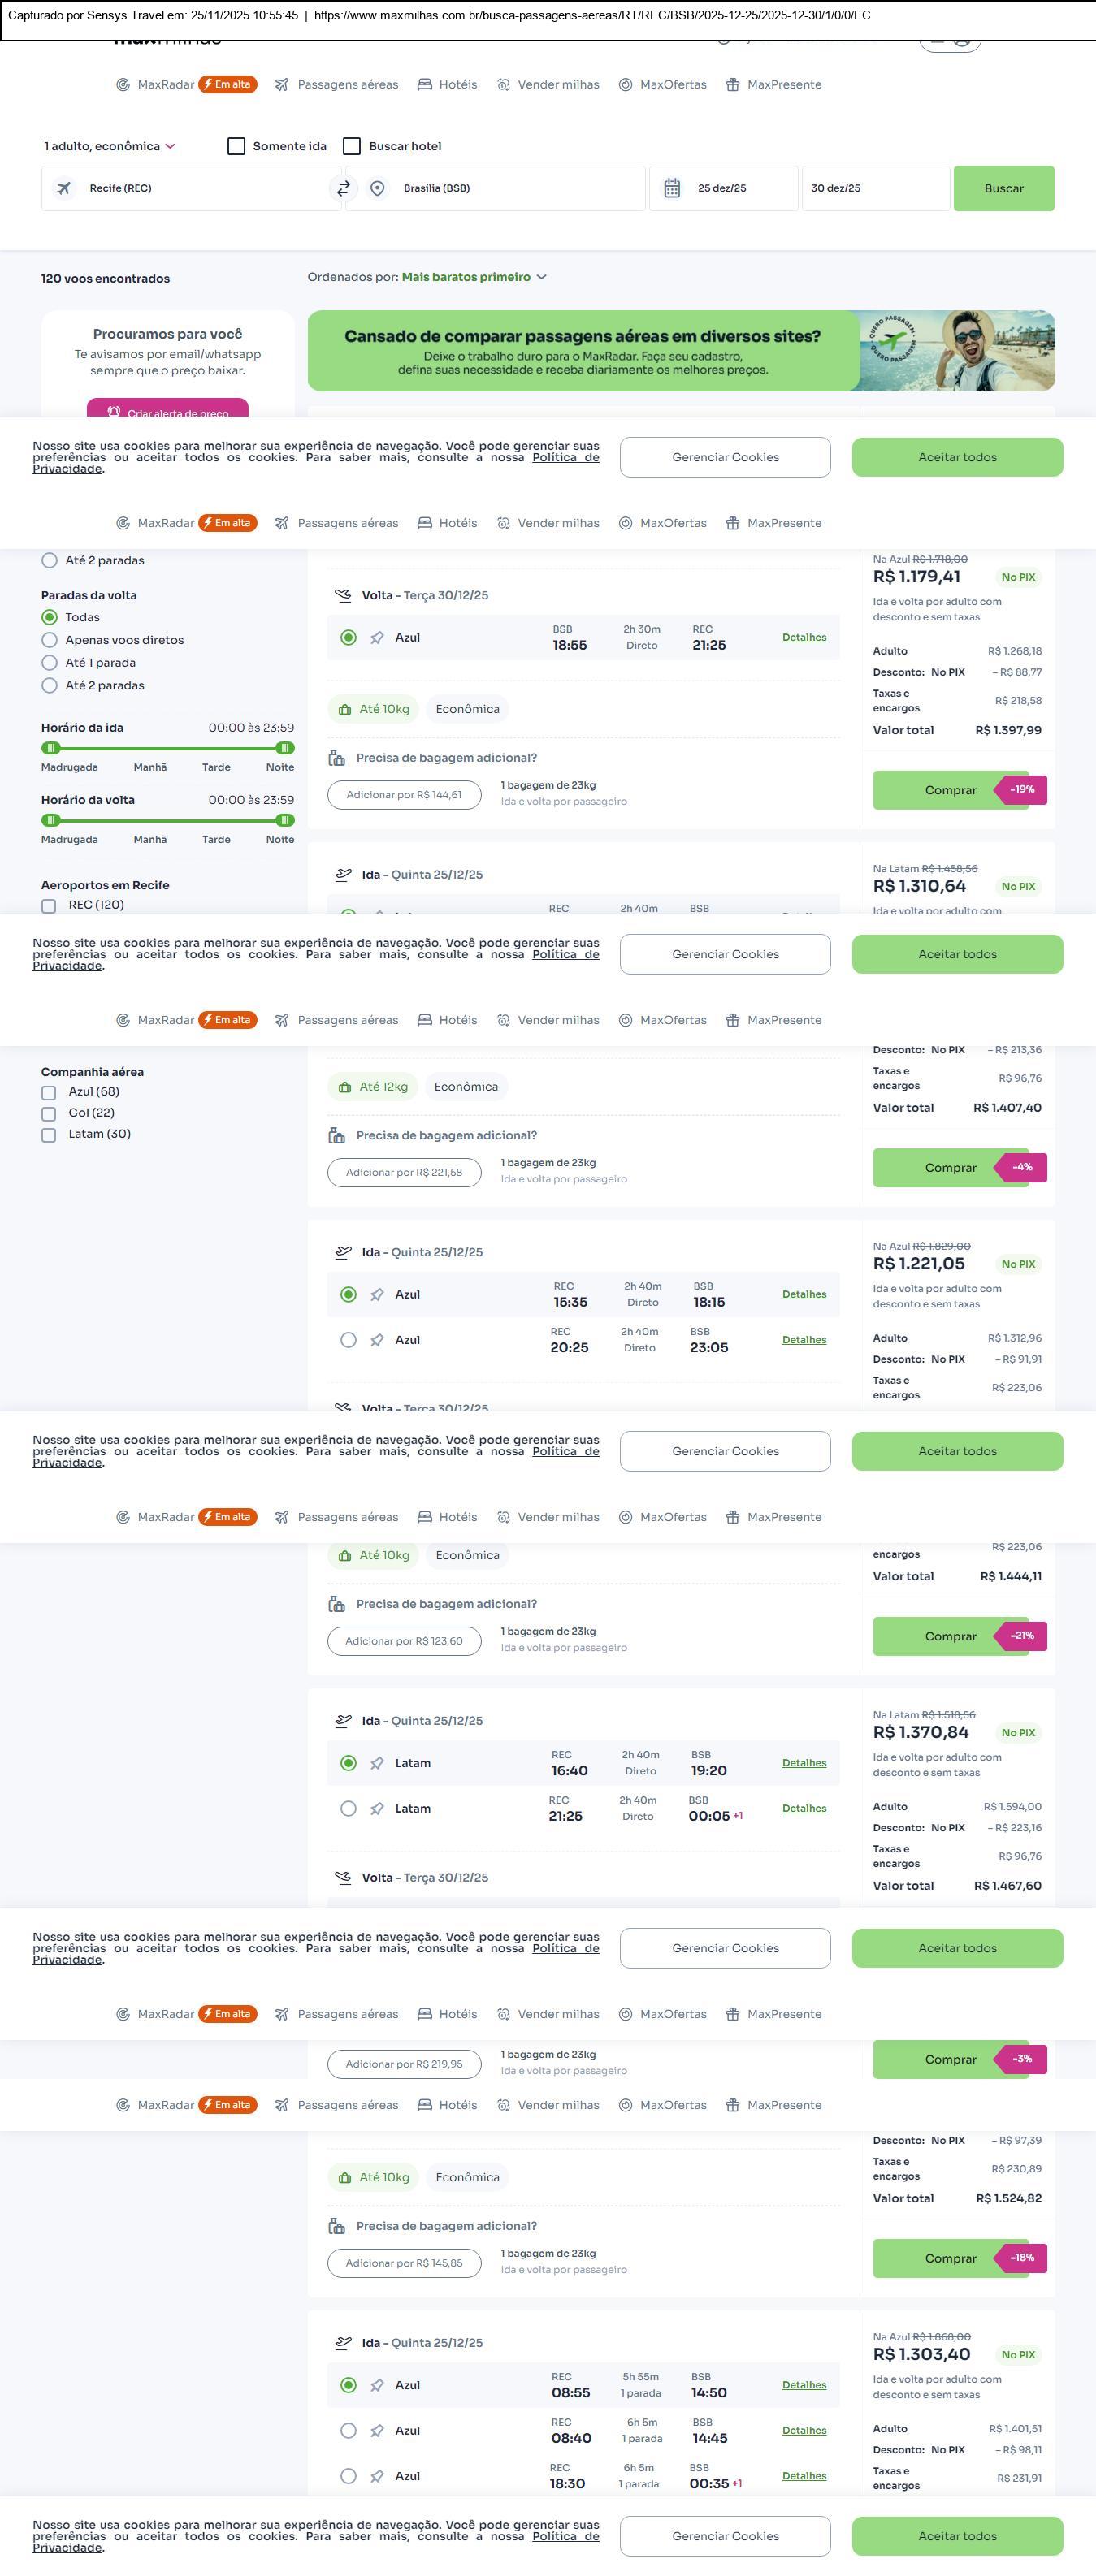
Task: Swap origin and destination airports
Action: (x=343, y=188)
